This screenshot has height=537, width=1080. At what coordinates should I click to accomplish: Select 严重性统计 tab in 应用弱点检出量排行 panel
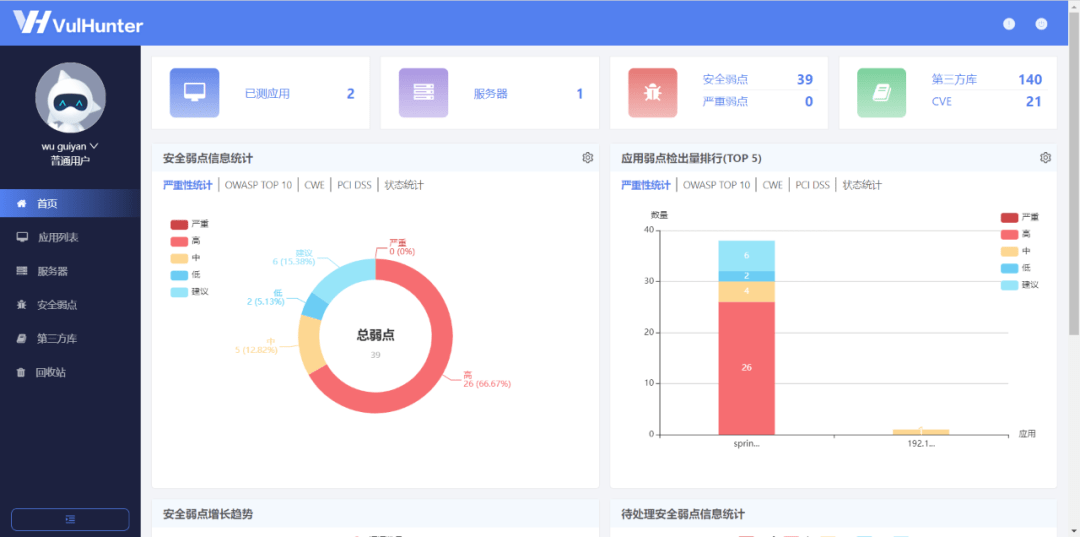point(645,185)
